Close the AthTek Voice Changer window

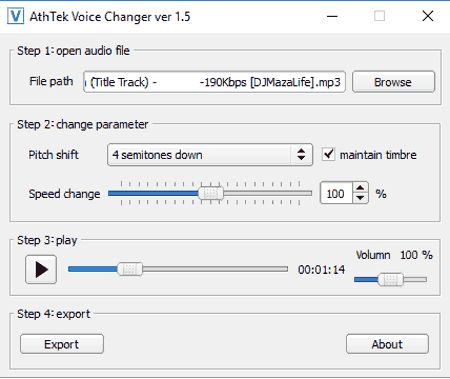click(428, 16)
